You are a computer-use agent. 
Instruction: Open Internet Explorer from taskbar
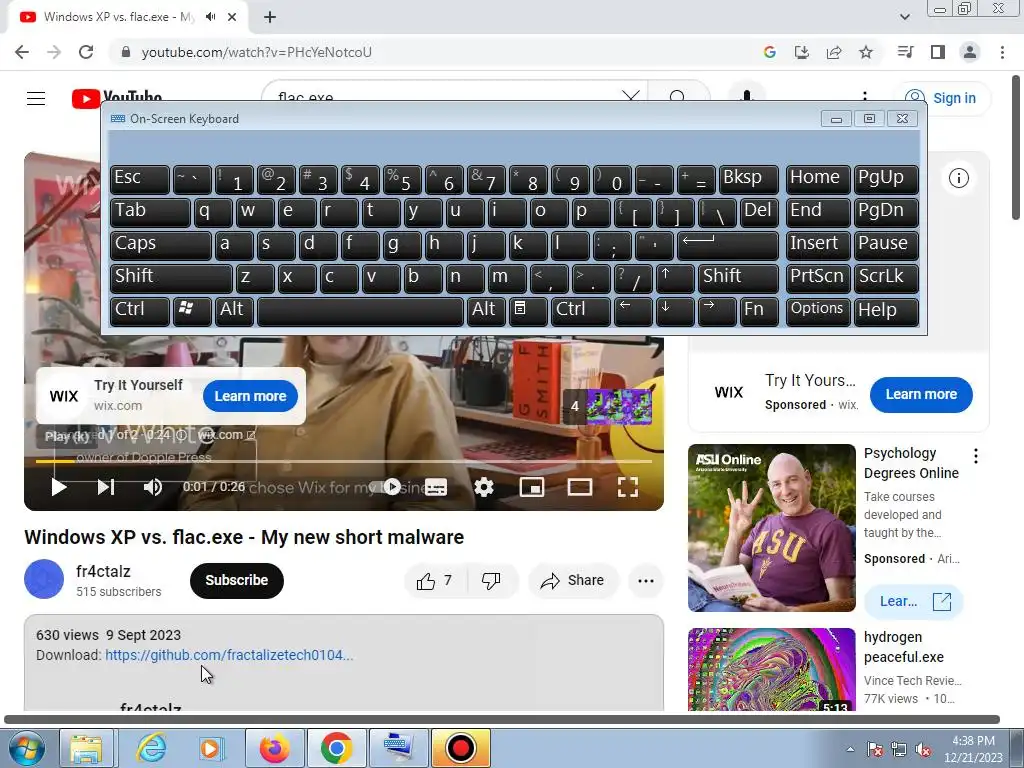coord(151,748)
